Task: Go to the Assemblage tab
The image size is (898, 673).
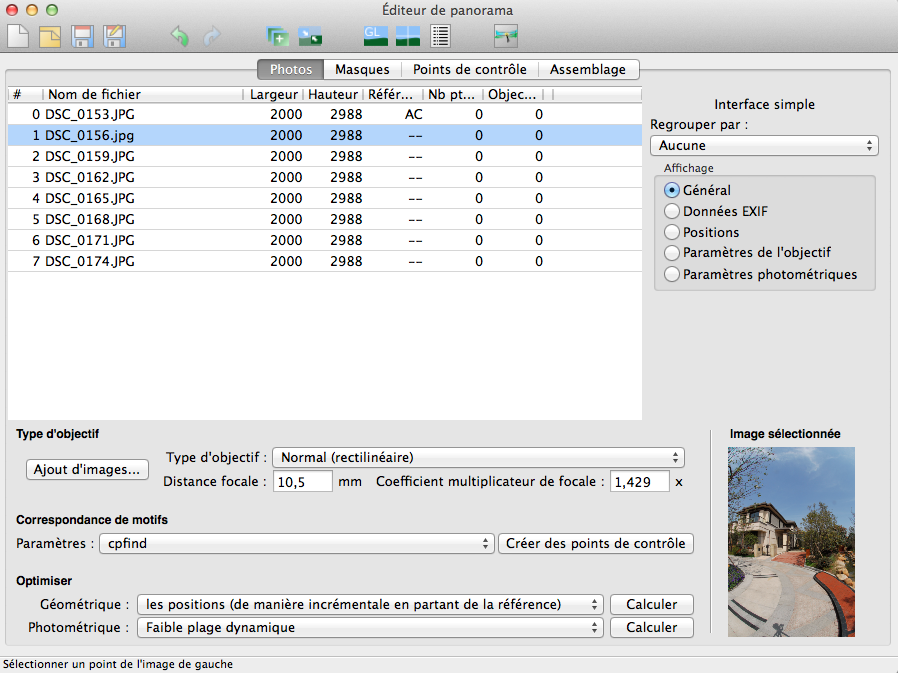Action: point(588,69)
